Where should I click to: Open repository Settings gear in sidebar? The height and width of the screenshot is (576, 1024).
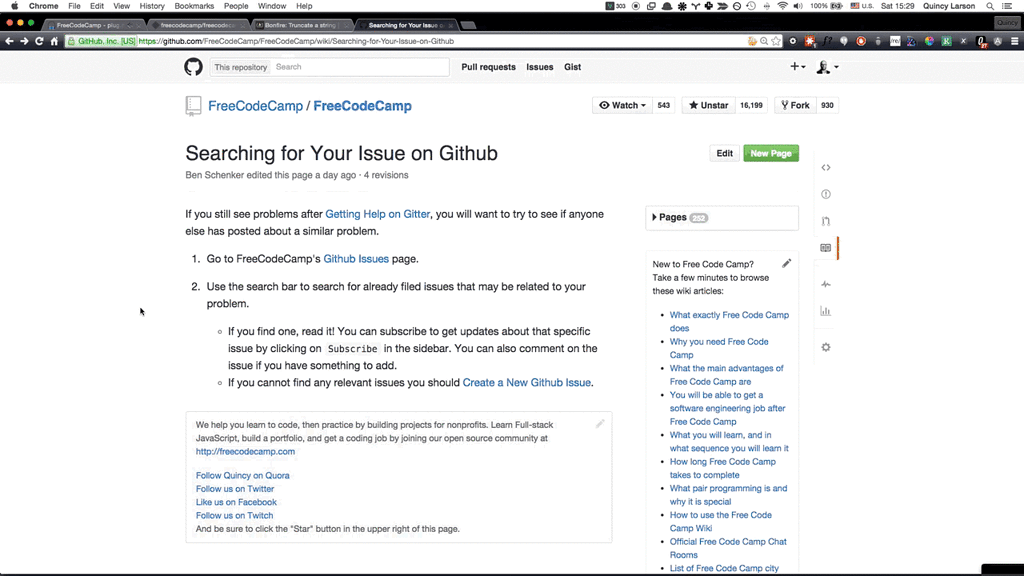826,347
